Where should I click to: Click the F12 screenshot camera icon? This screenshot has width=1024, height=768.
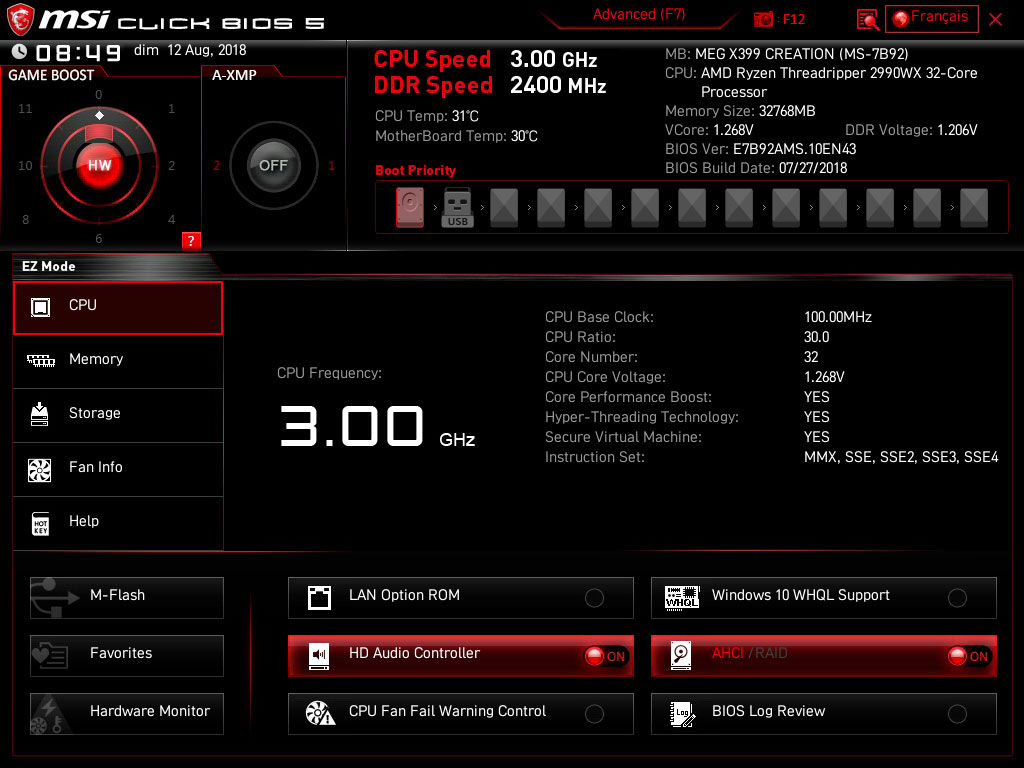pyautogui.click(x=764, y=19)
